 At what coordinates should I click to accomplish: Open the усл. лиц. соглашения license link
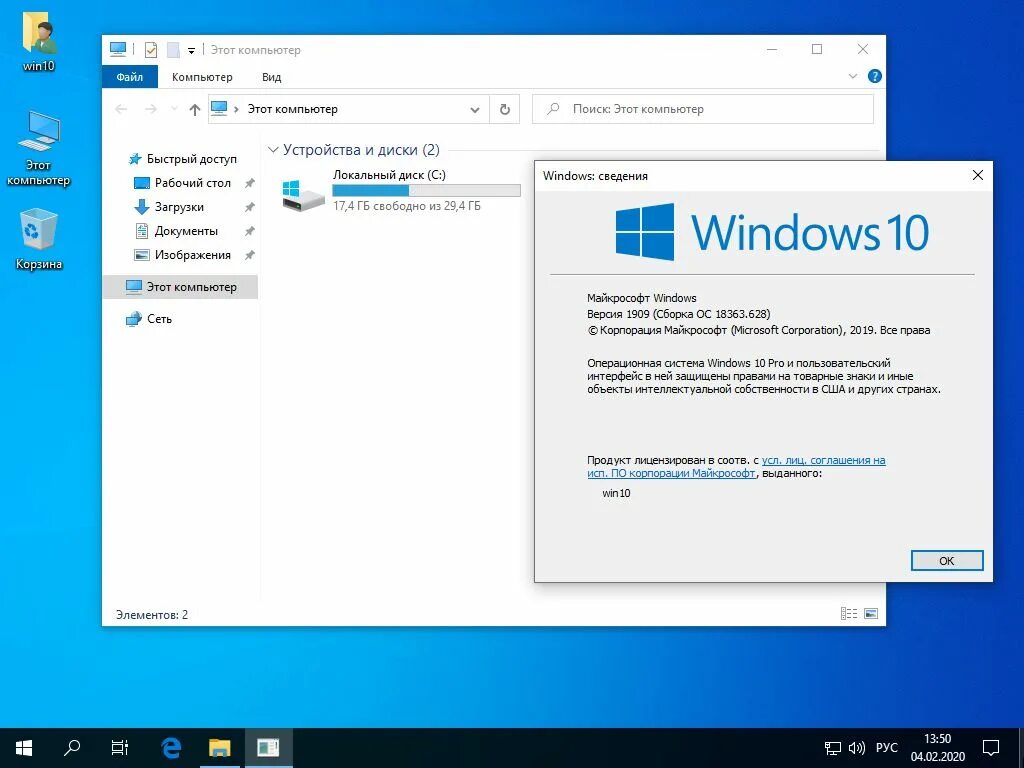point(824,460)
